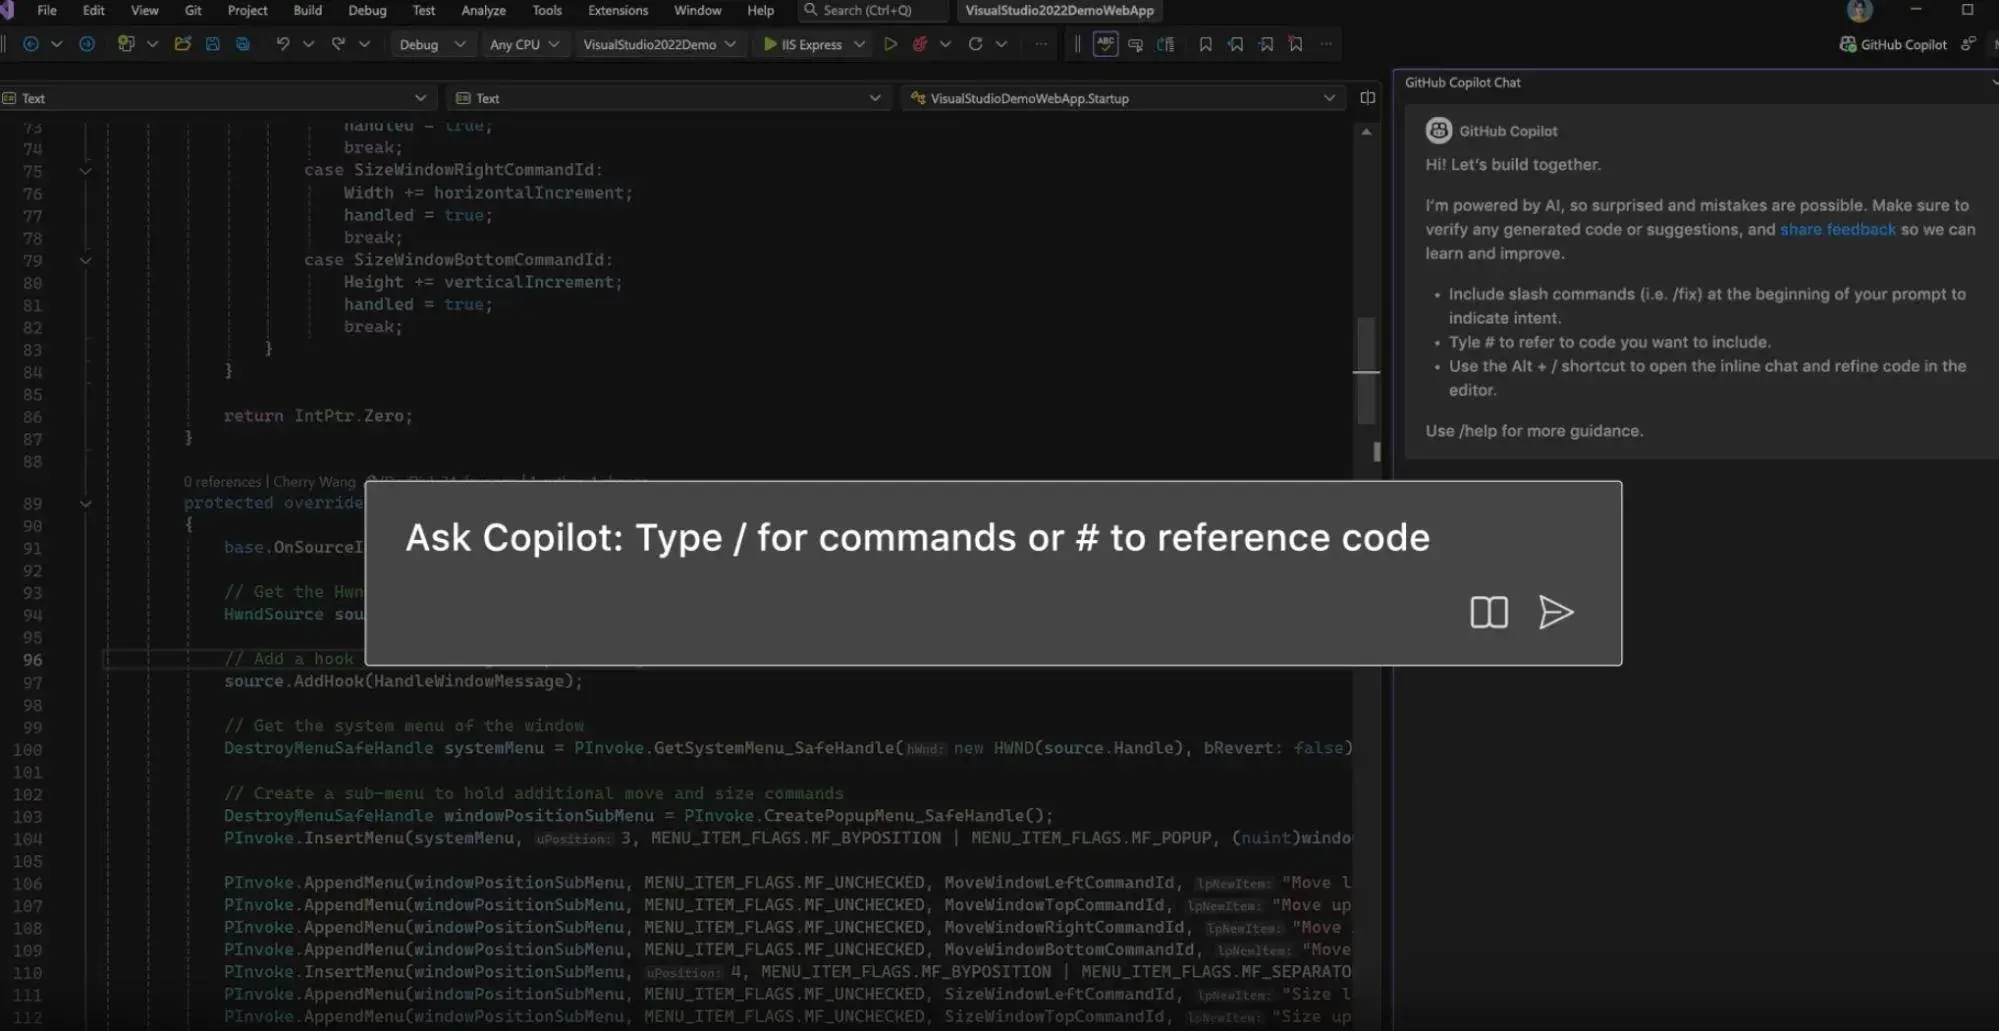Open toolbar overflow dots after Restart icon
1999x1031 pixels.
(1041, 44)
